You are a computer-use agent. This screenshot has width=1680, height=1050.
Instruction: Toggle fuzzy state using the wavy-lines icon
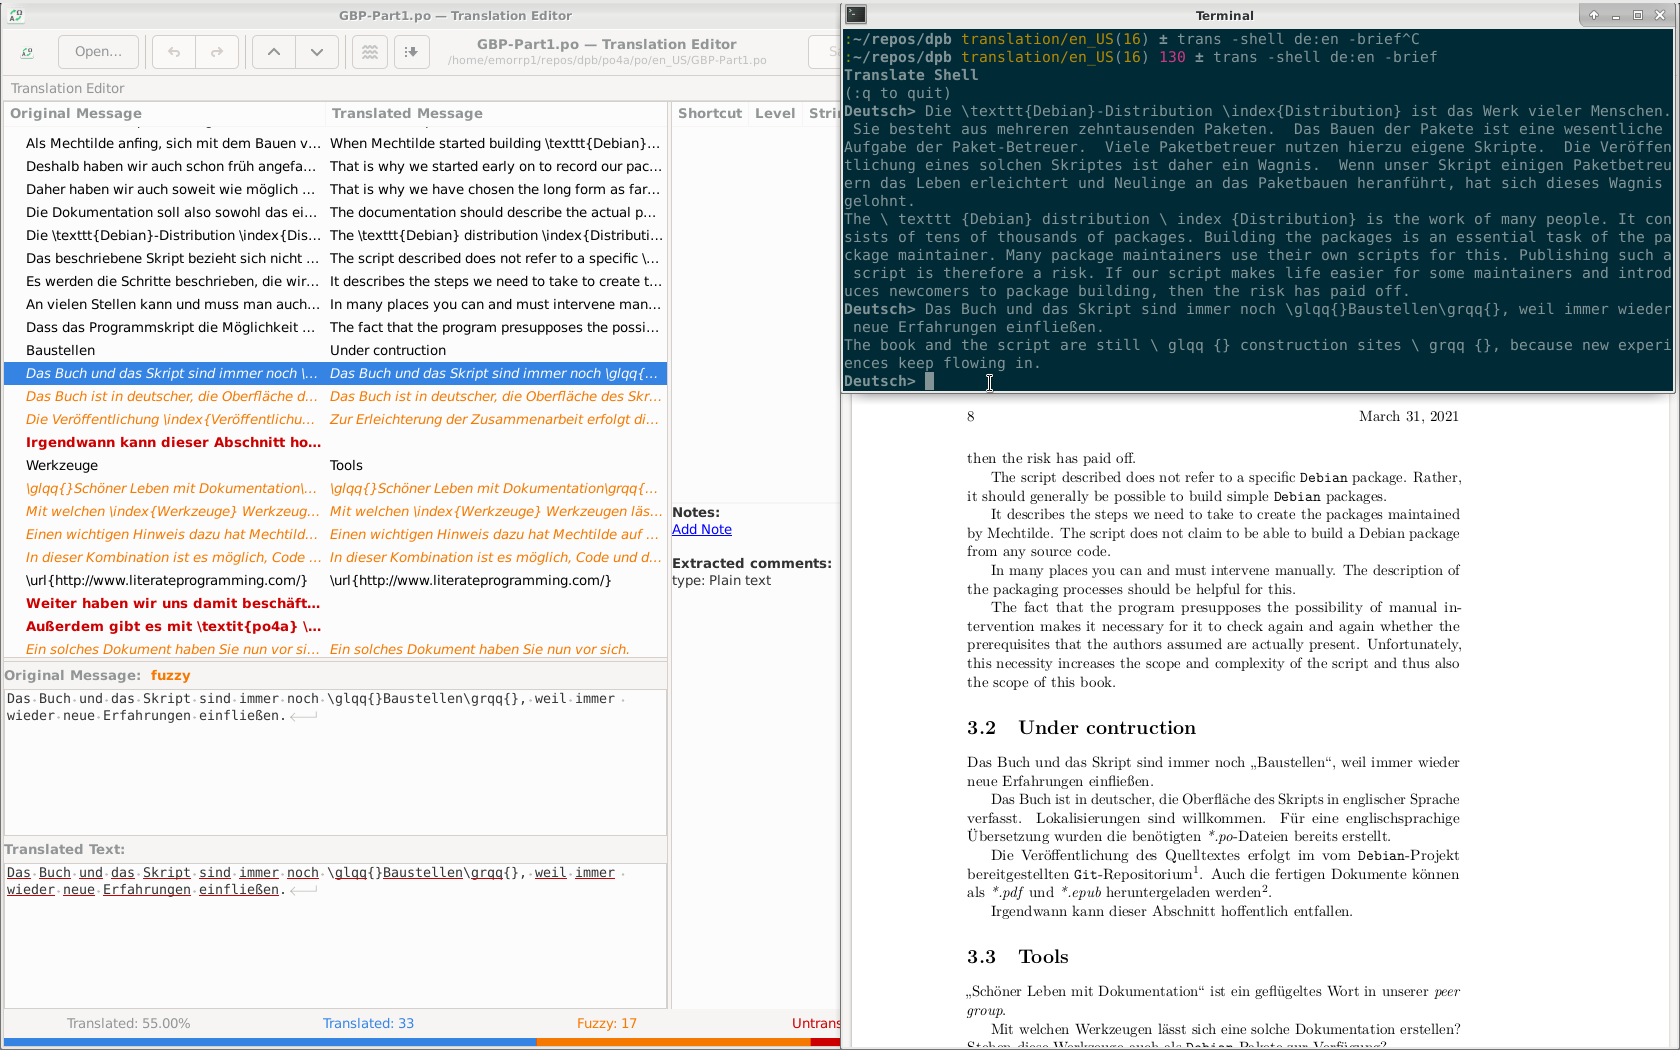tap(370, 52)
